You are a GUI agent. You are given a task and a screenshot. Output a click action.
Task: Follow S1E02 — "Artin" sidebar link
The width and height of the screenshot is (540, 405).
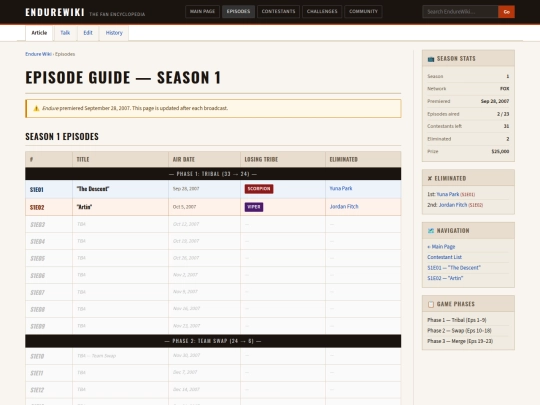pos(445,278)
